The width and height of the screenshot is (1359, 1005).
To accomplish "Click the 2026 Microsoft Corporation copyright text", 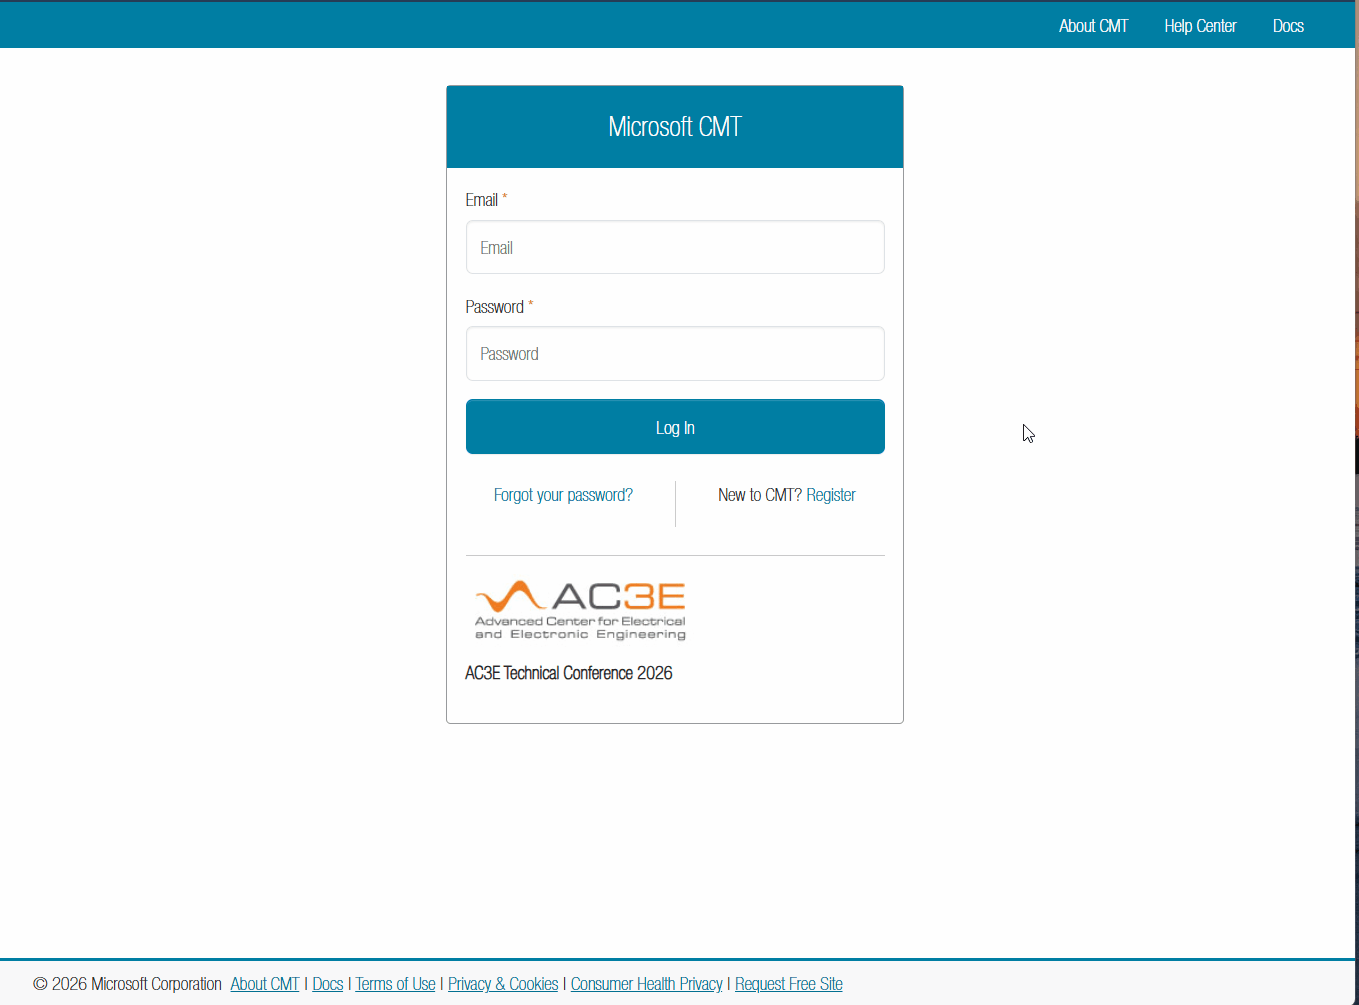I will (x=128, y=984).
